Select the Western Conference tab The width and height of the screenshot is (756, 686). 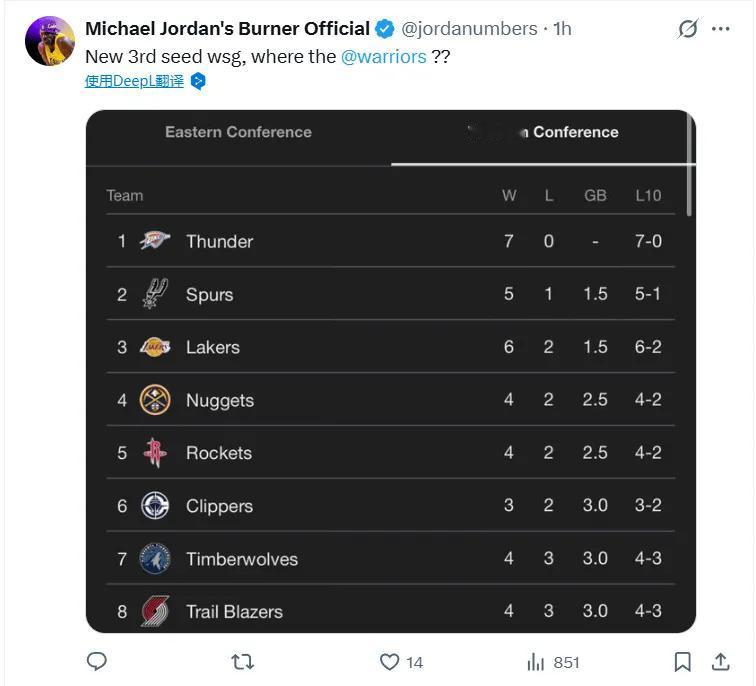(x=543, y=132)
